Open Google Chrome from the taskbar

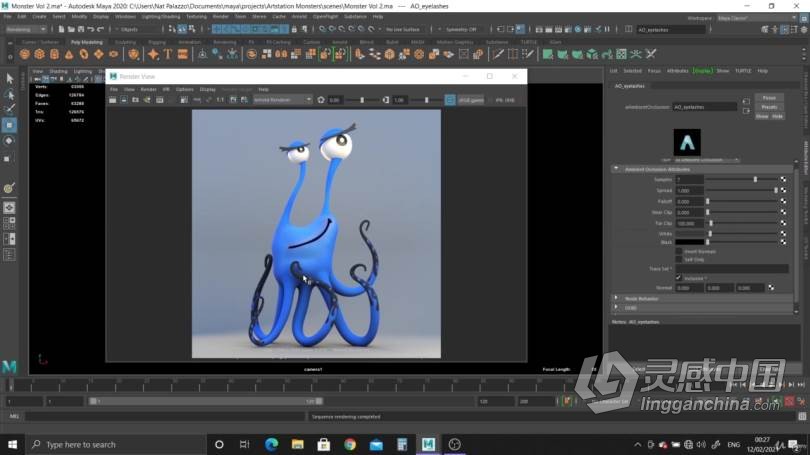click(x=350, y=444)
